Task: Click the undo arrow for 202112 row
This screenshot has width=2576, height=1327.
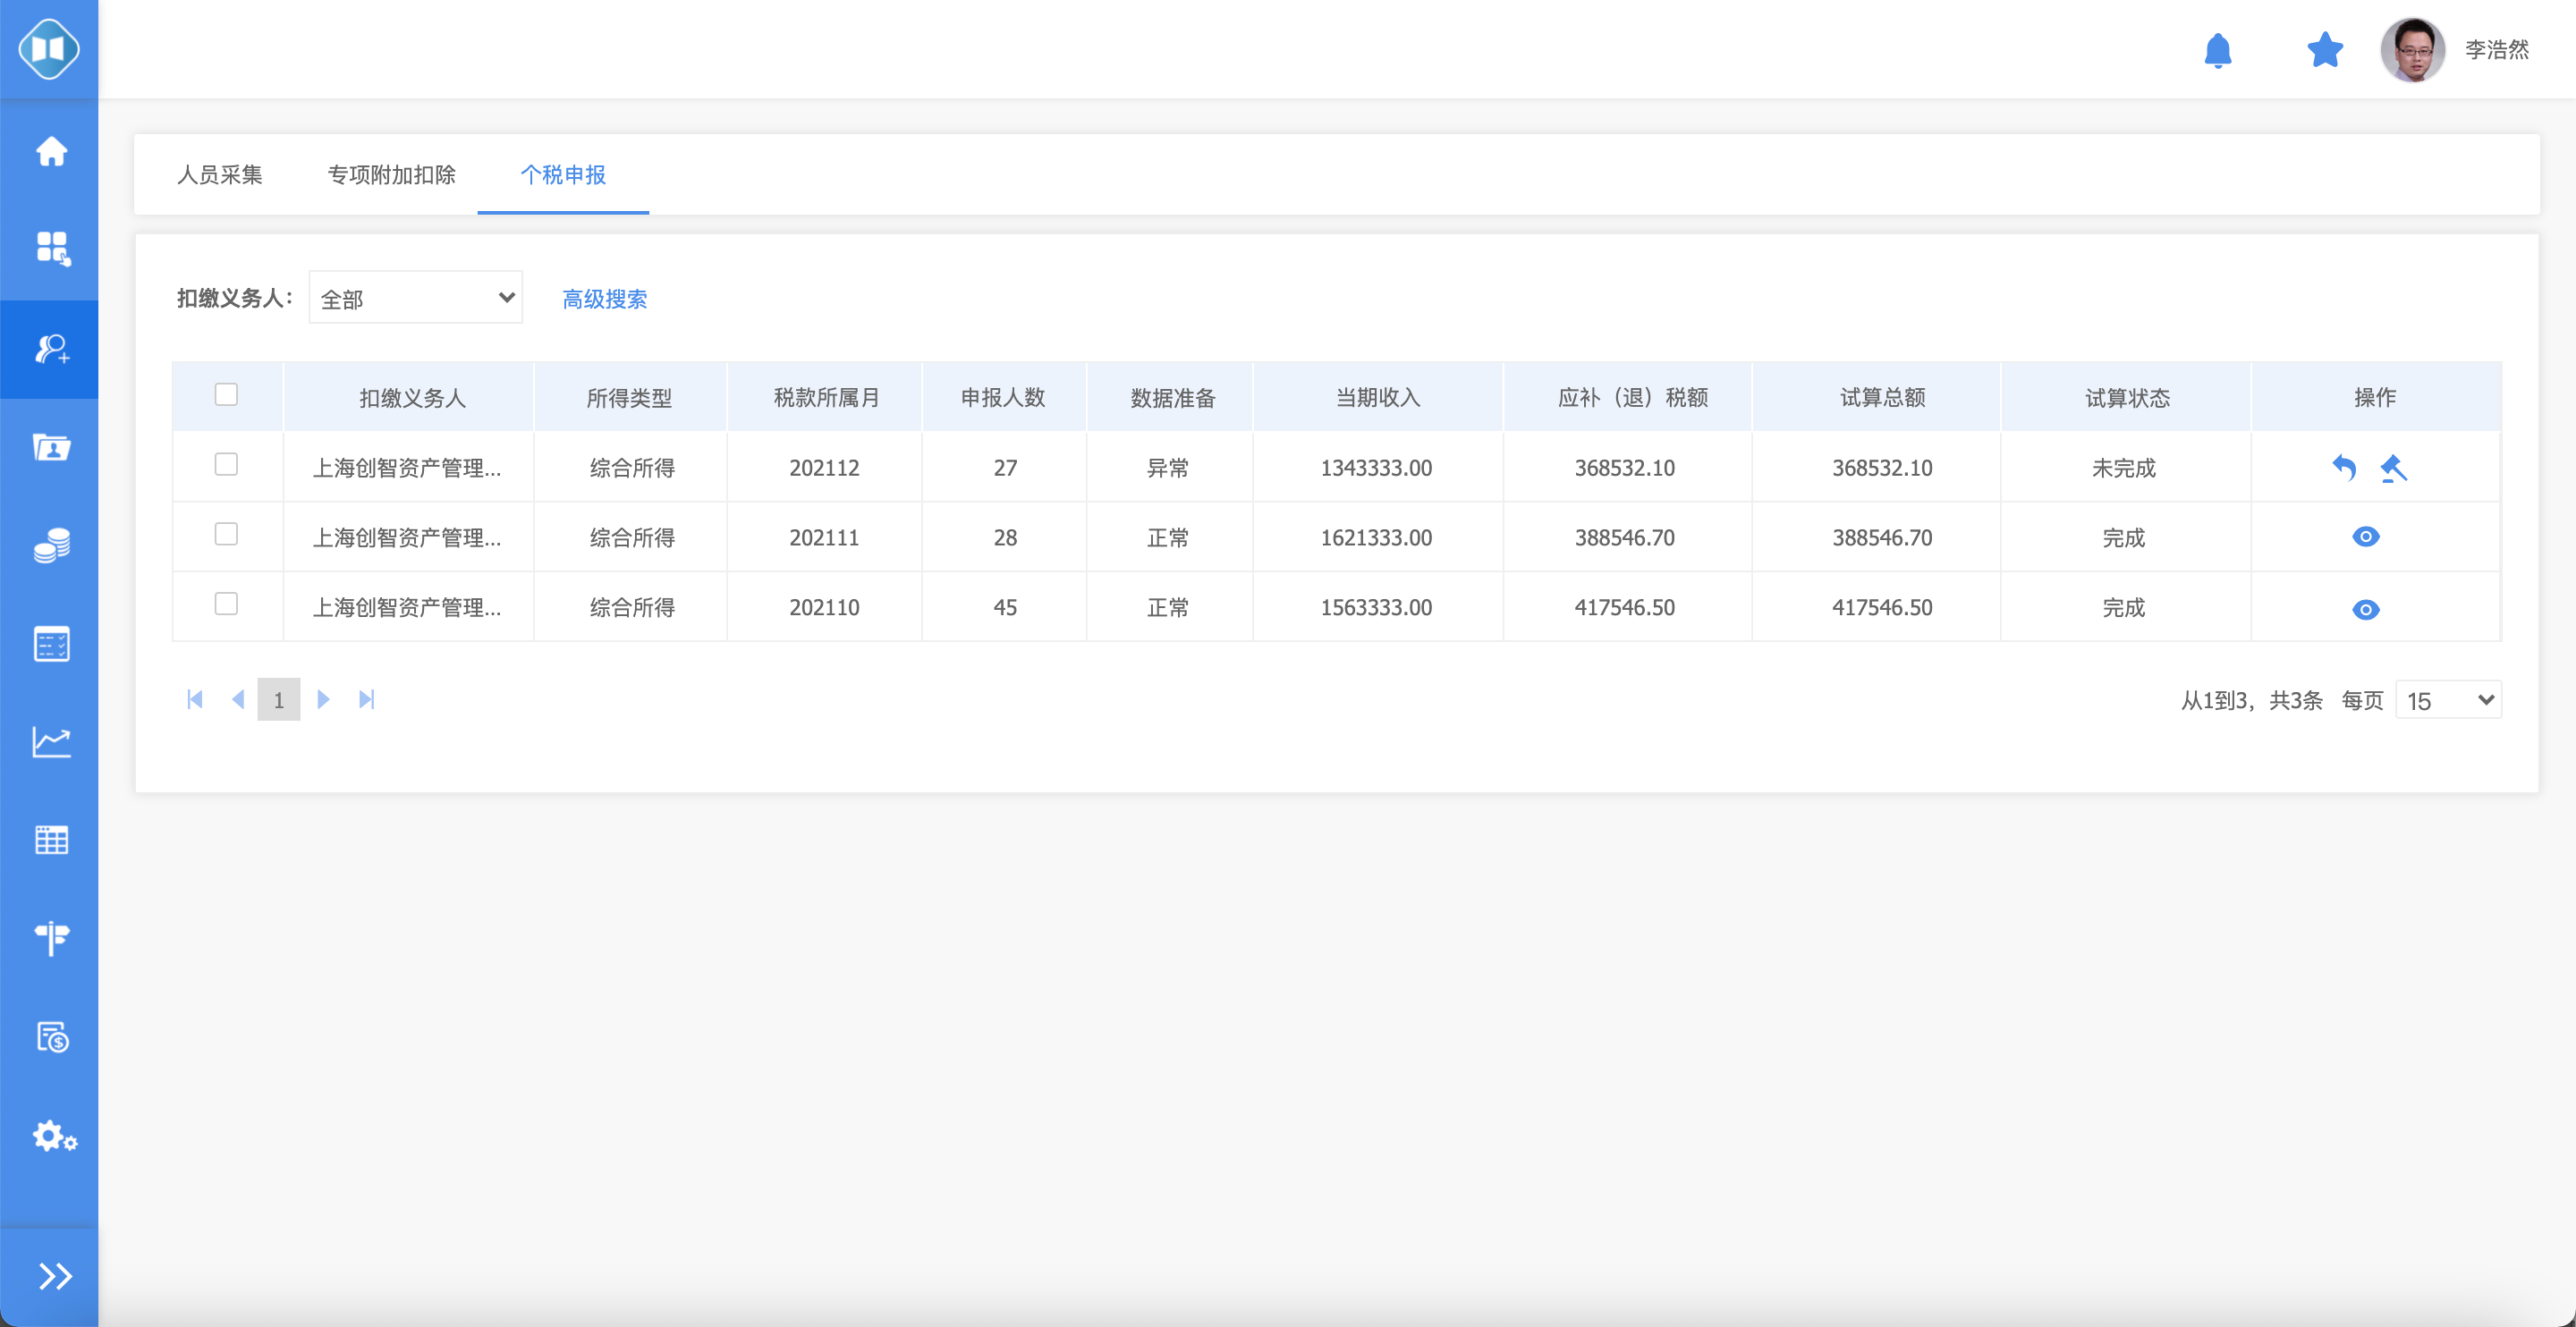Action: pyautogui.click(x=2343, y=467)
